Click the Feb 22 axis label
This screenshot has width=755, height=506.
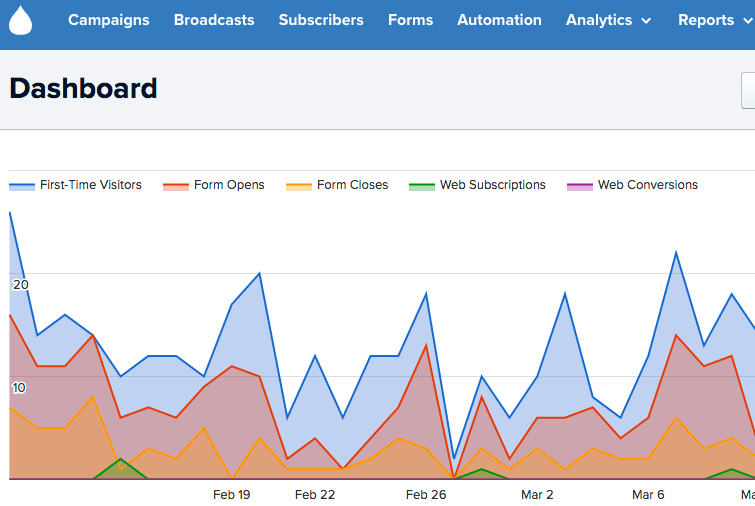[x=315, y=494]
